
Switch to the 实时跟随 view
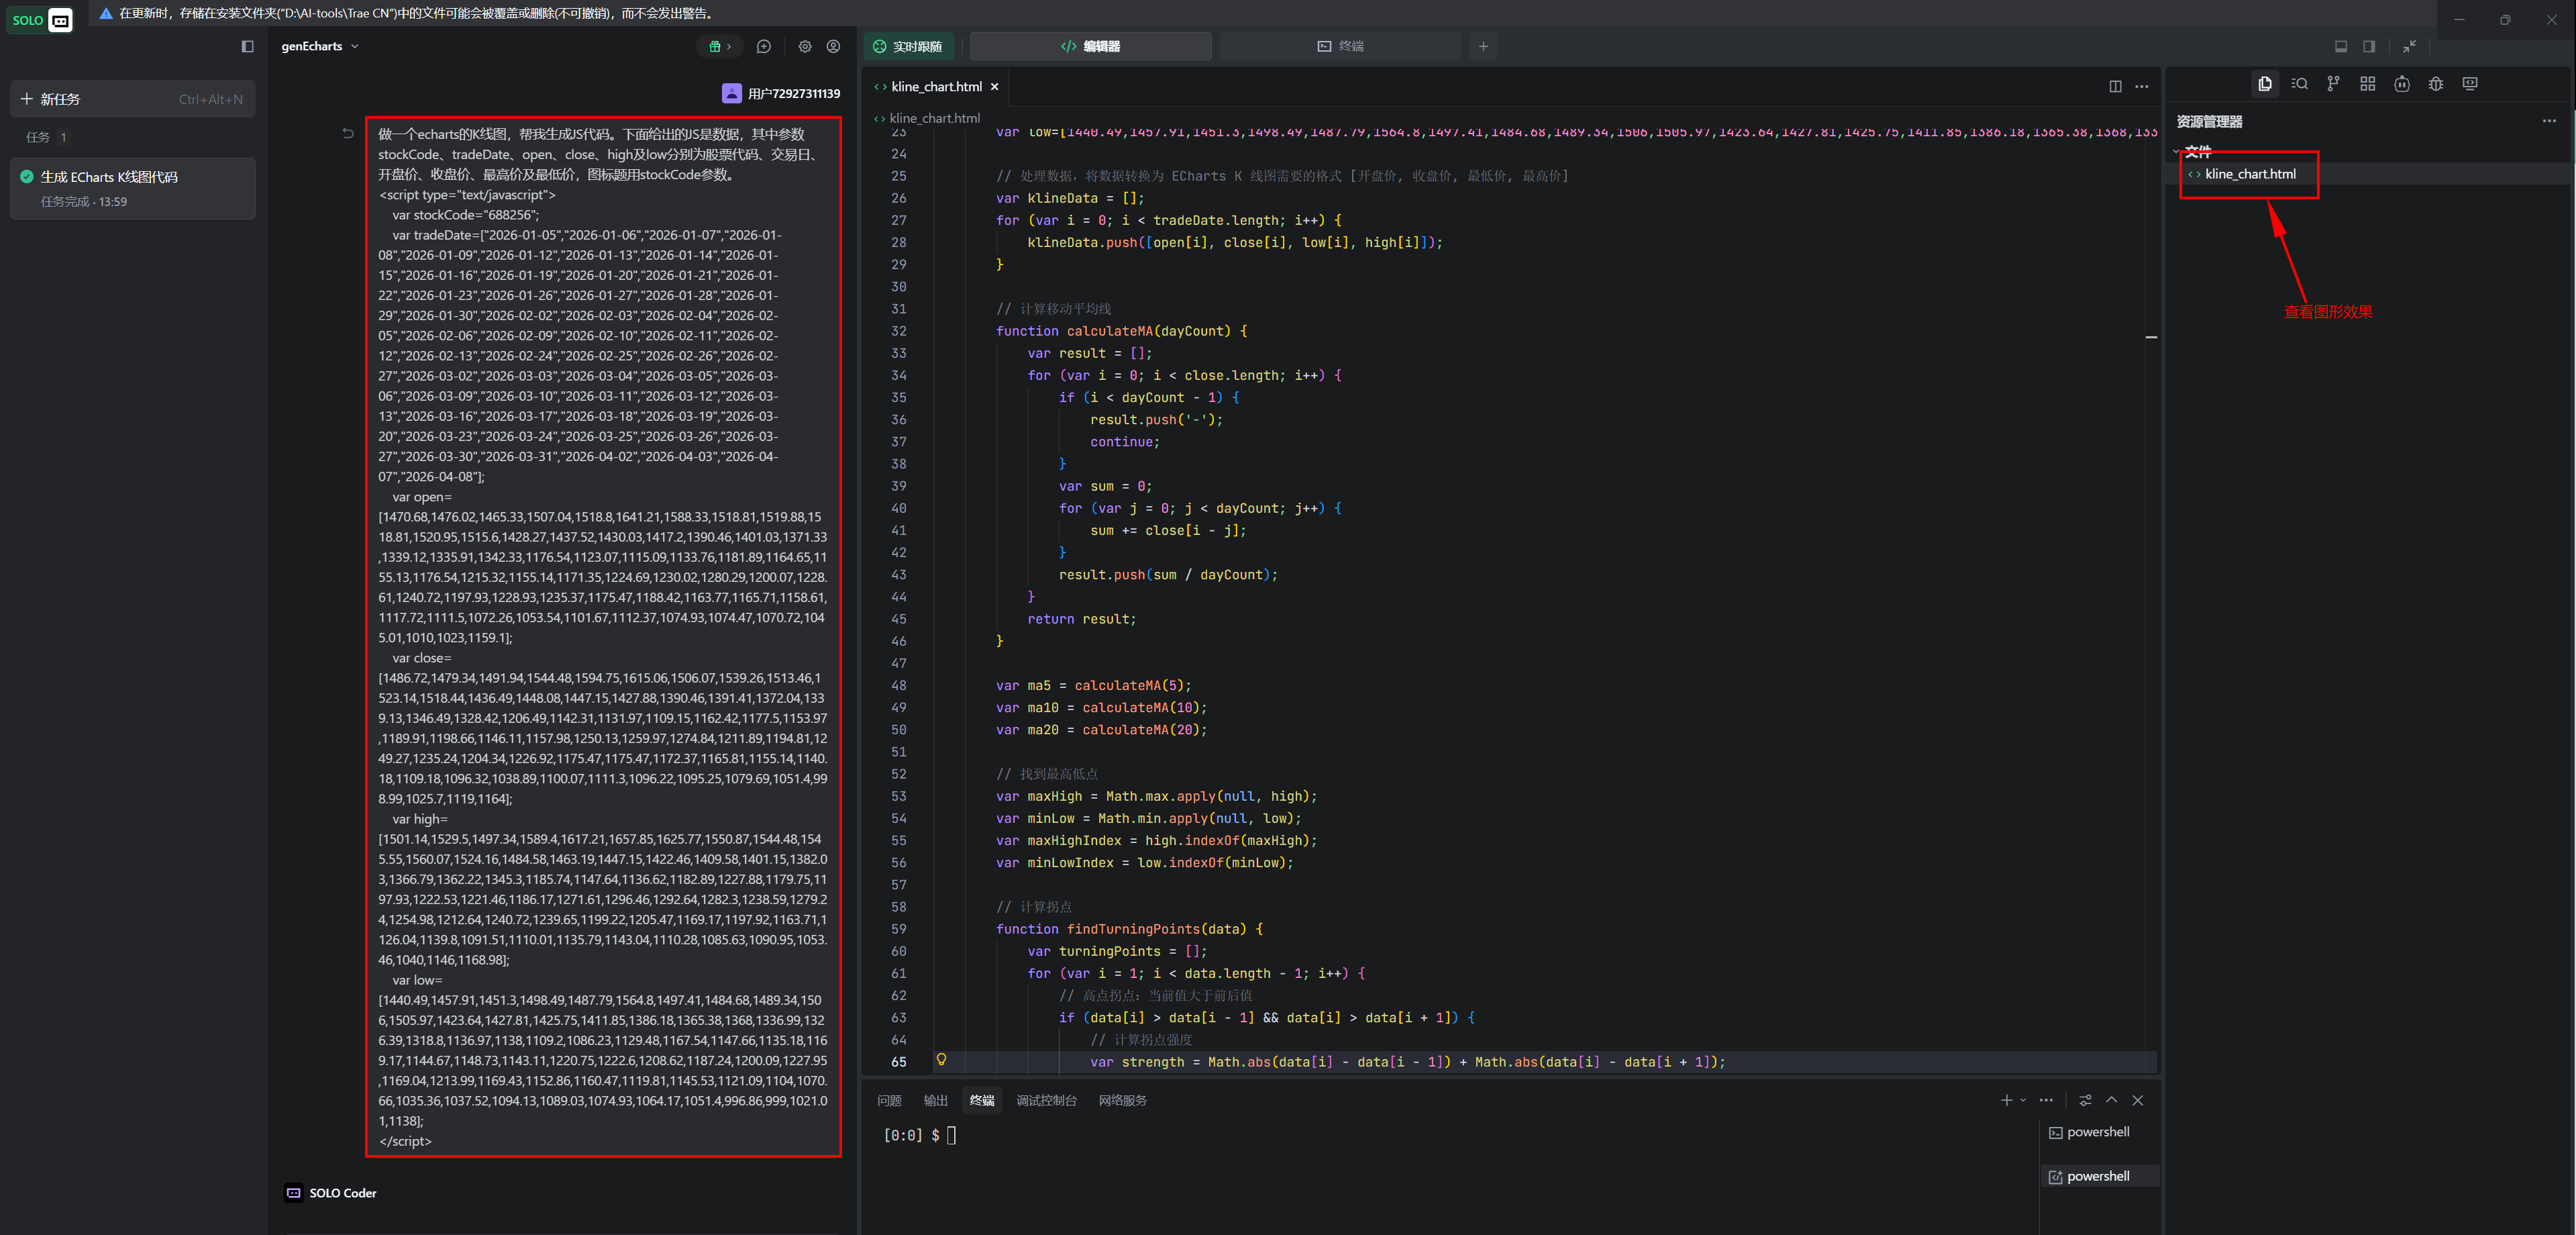[908, 46]
